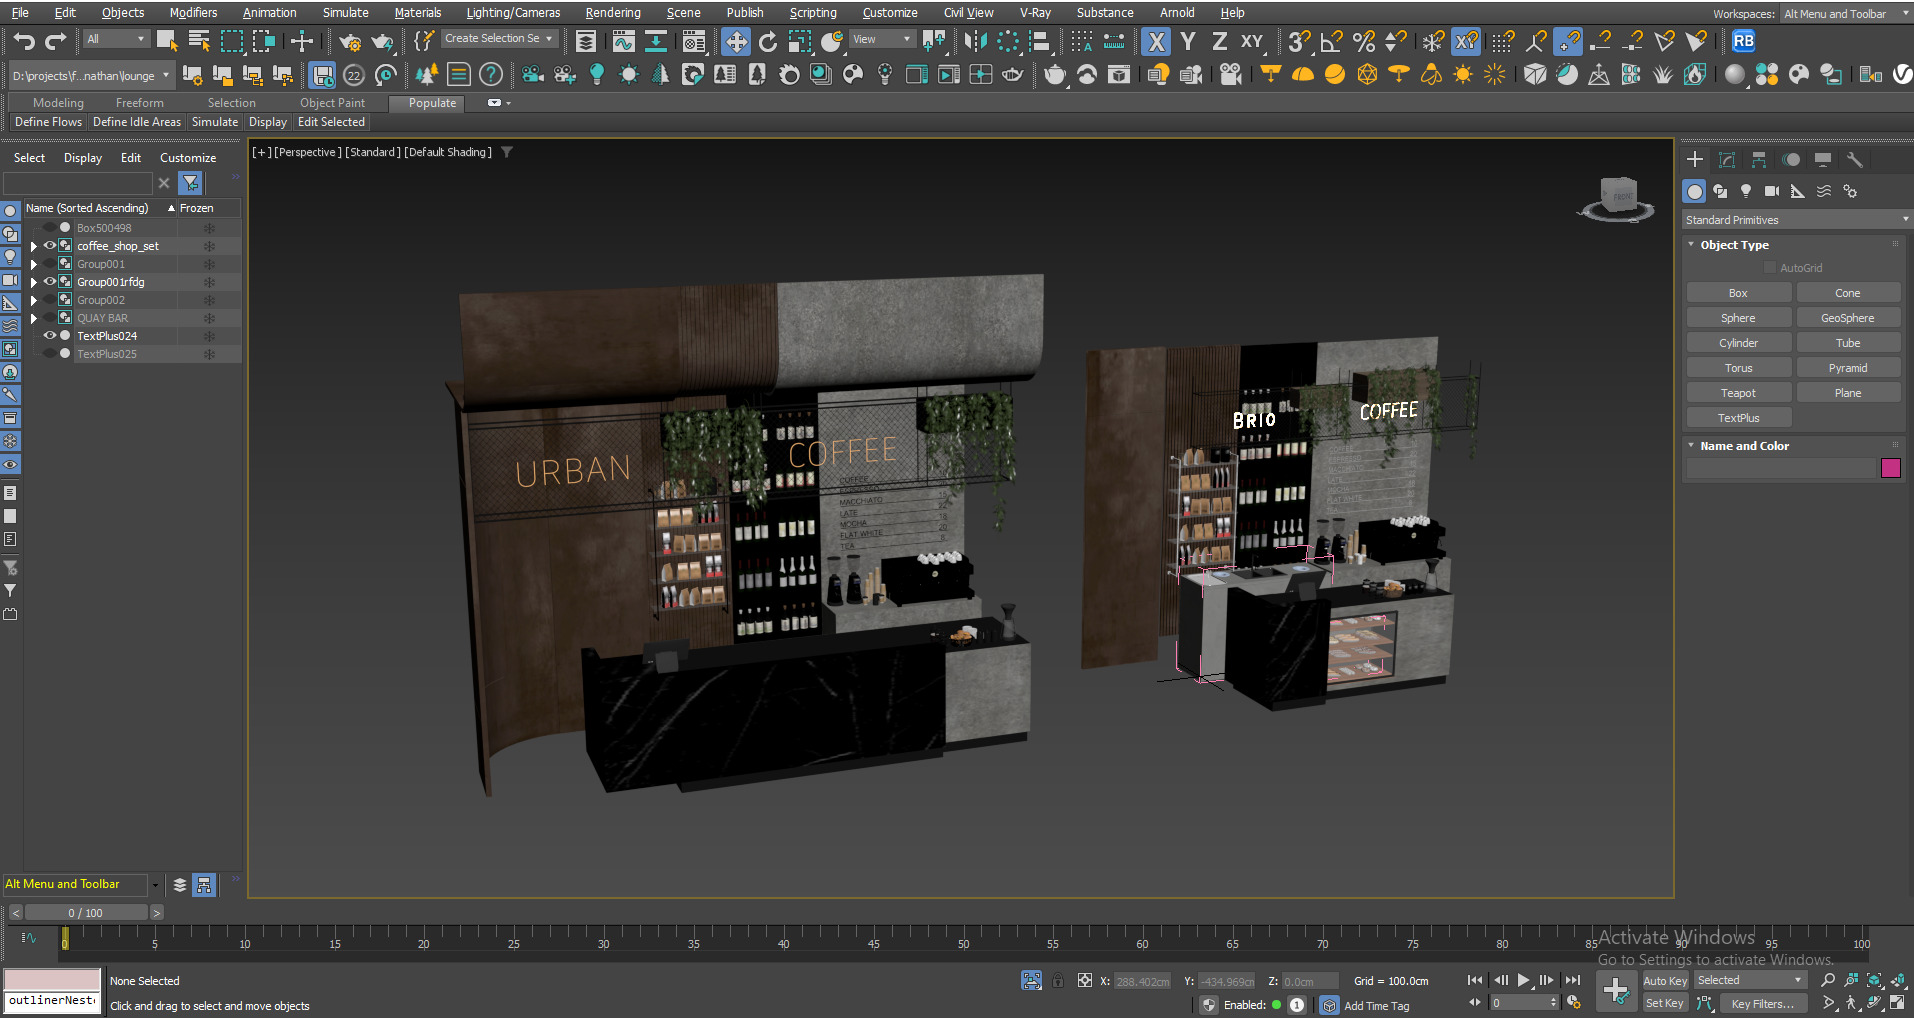
Task: Click the Undo arrow icon
Action: point(24,41)
